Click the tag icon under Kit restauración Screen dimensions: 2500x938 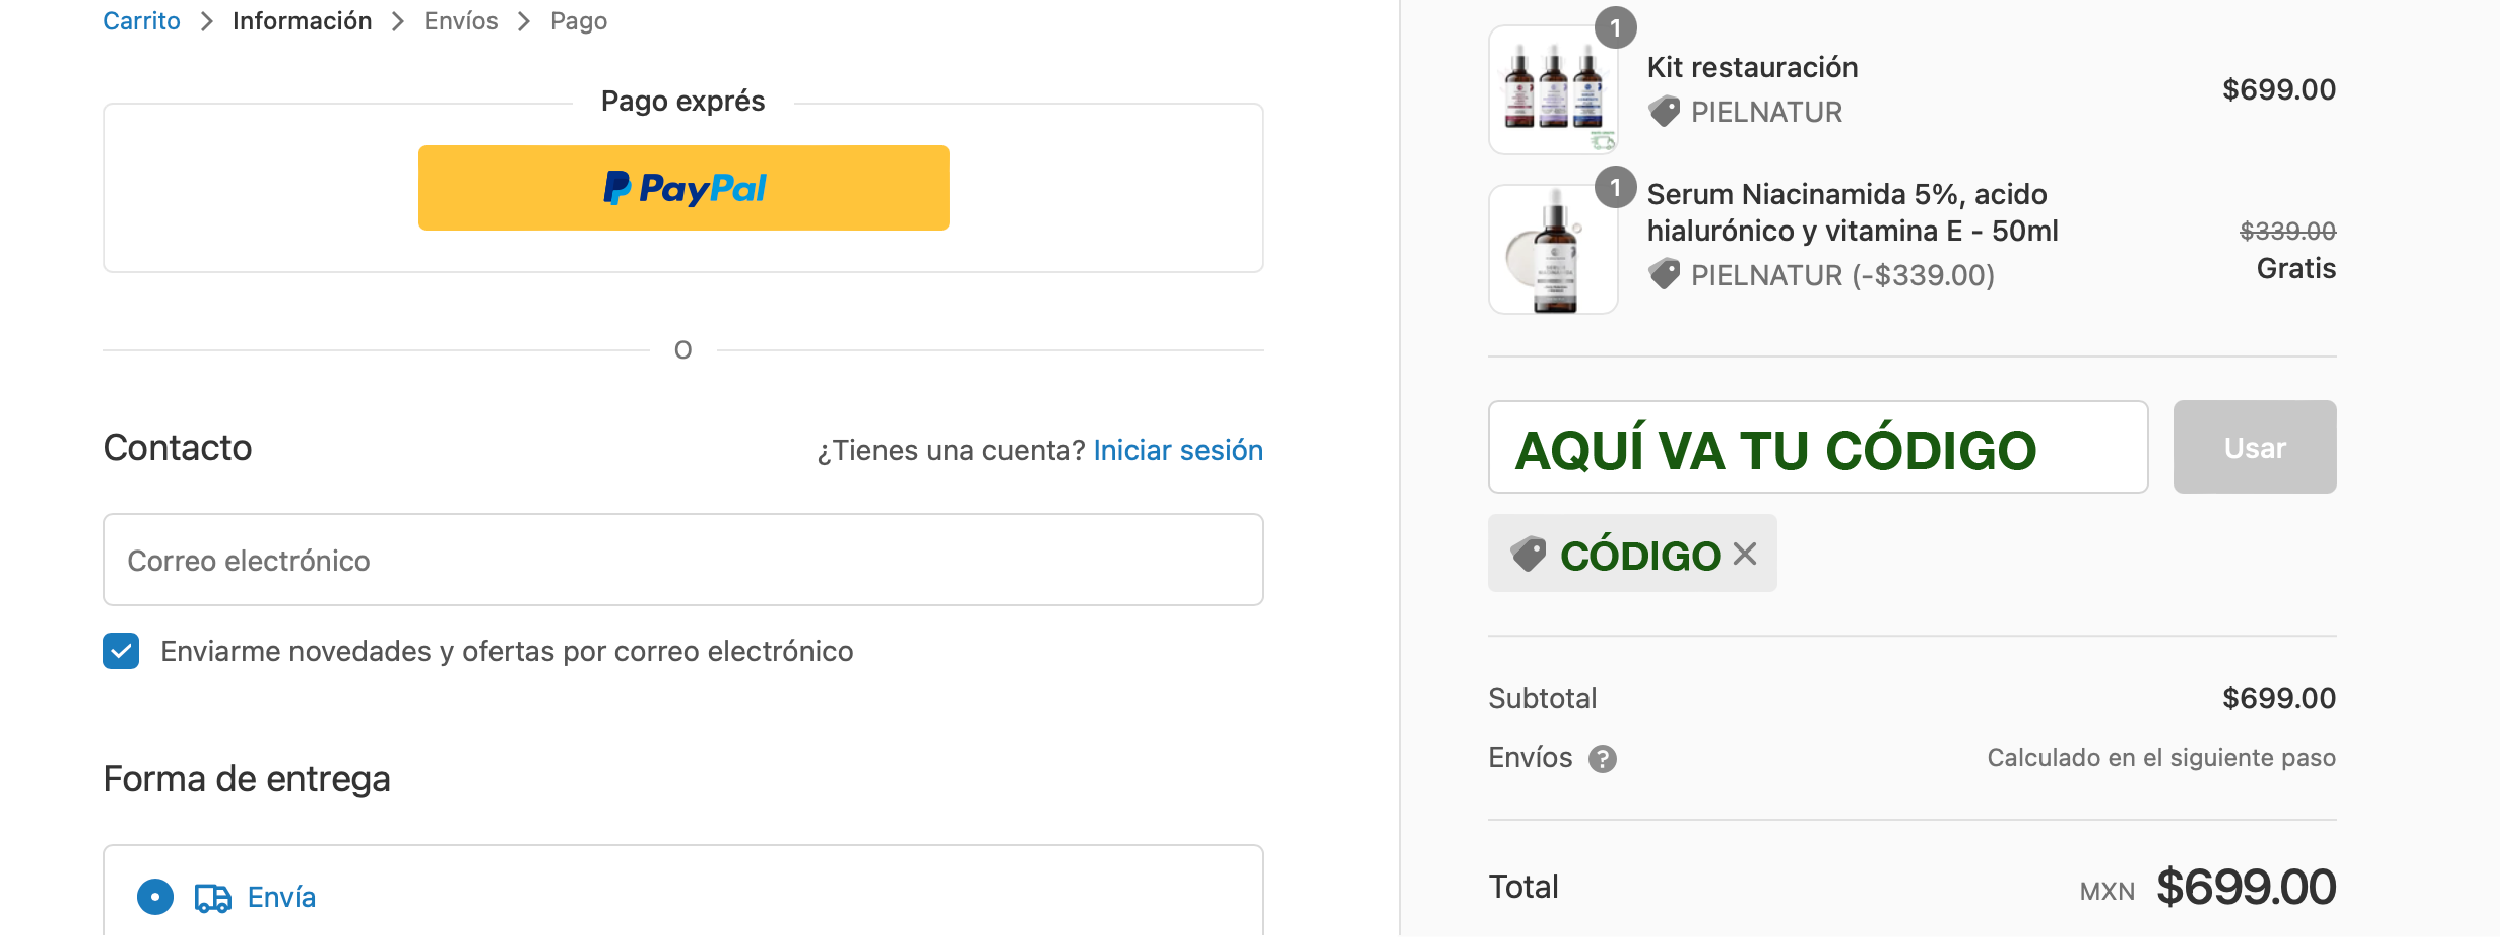[1664, 111]
